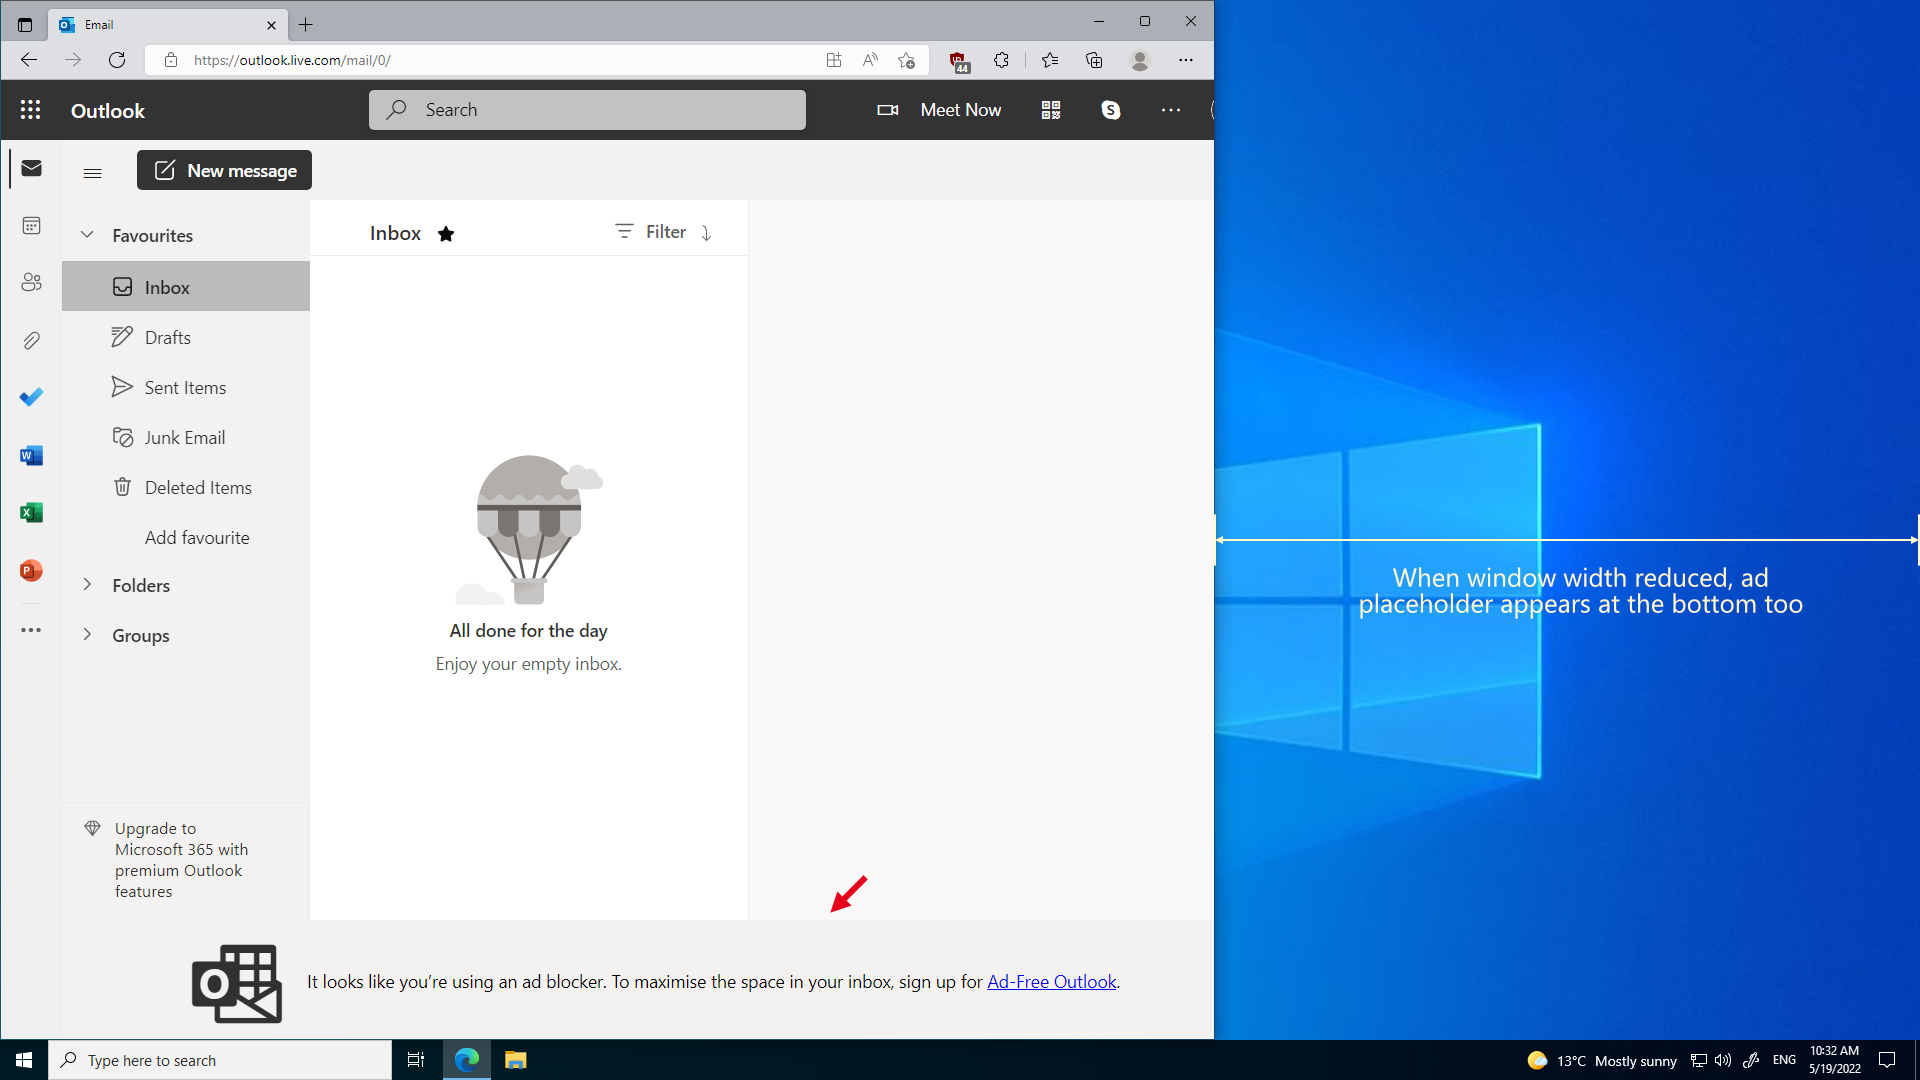Launch Excel from the left app rail
Screen dimensions: 1920x1080
click(31, 512)
